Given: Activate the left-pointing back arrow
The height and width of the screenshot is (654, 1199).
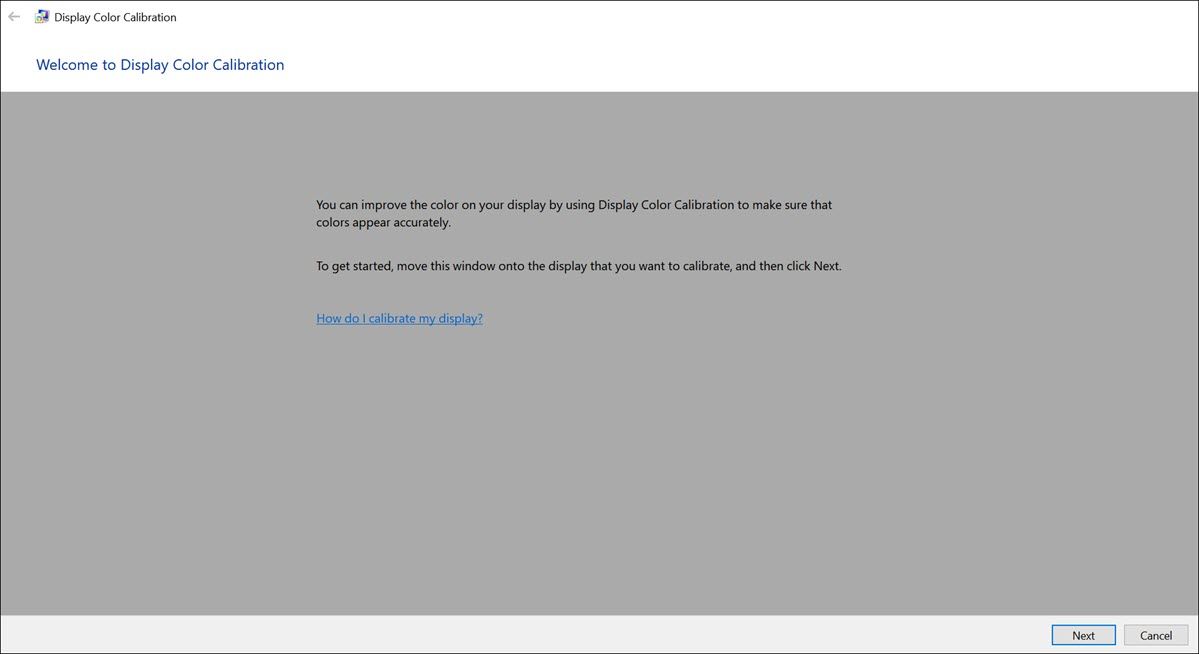Looking at the screenshot, I should pos(14,16).
